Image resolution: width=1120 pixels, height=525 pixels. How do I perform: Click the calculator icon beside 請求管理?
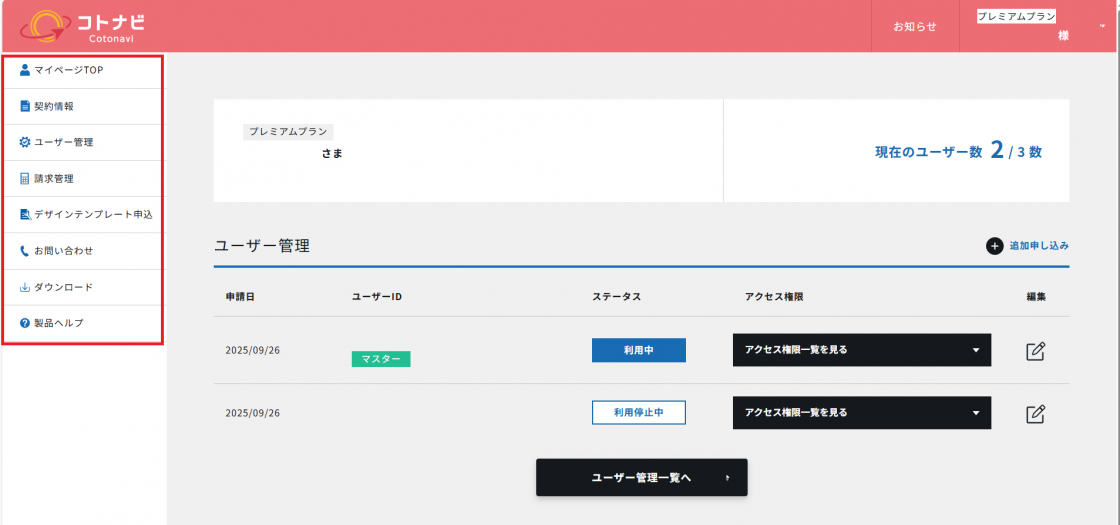pyautogui.click(x=25, y=179)
